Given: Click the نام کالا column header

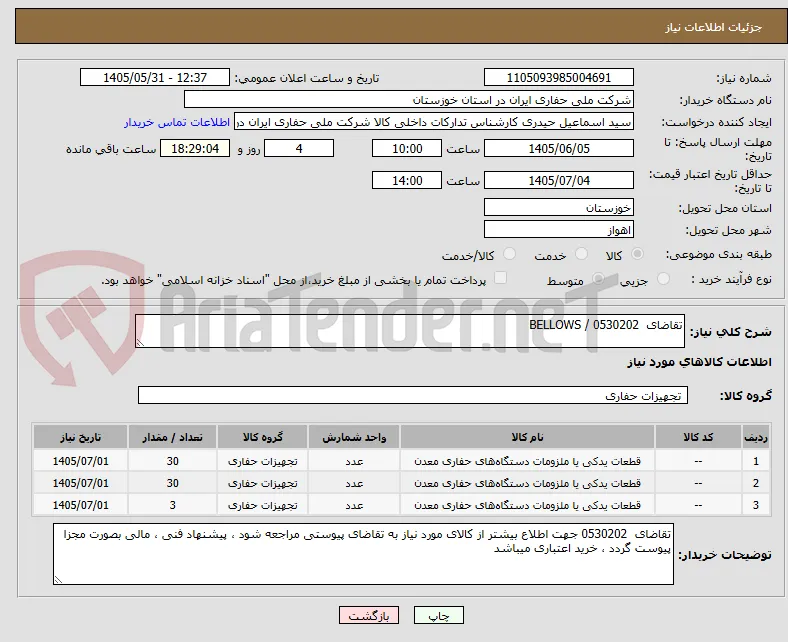Looking at the screenshot, I should 527,437.
